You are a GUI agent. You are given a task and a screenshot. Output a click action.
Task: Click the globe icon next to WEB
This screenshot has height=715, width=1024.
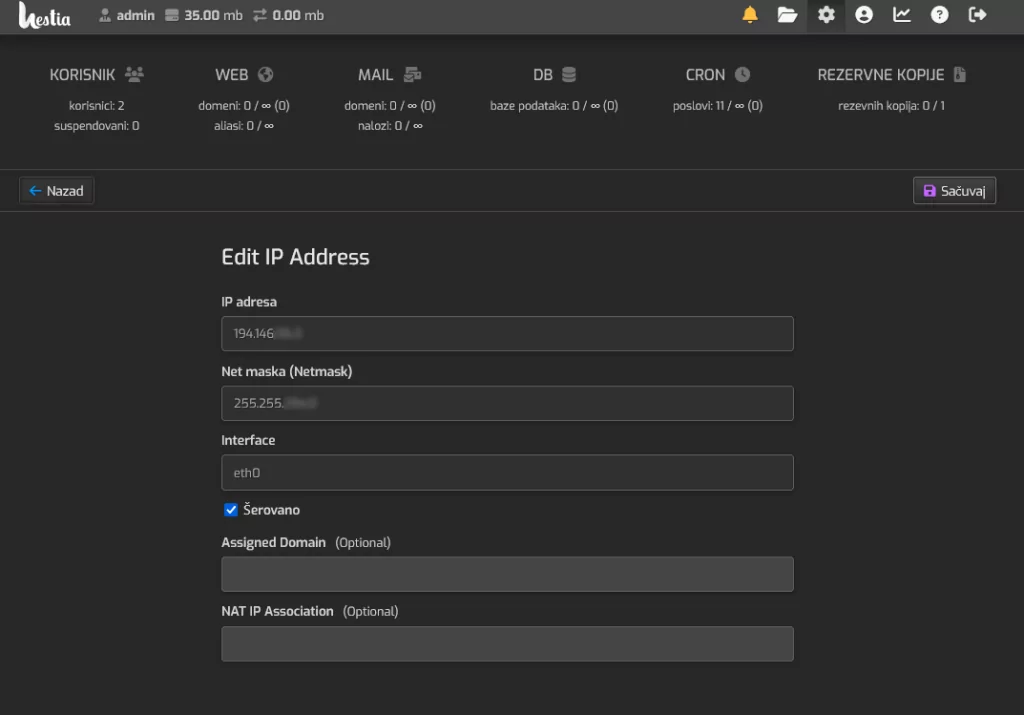[x=265, y=74]
